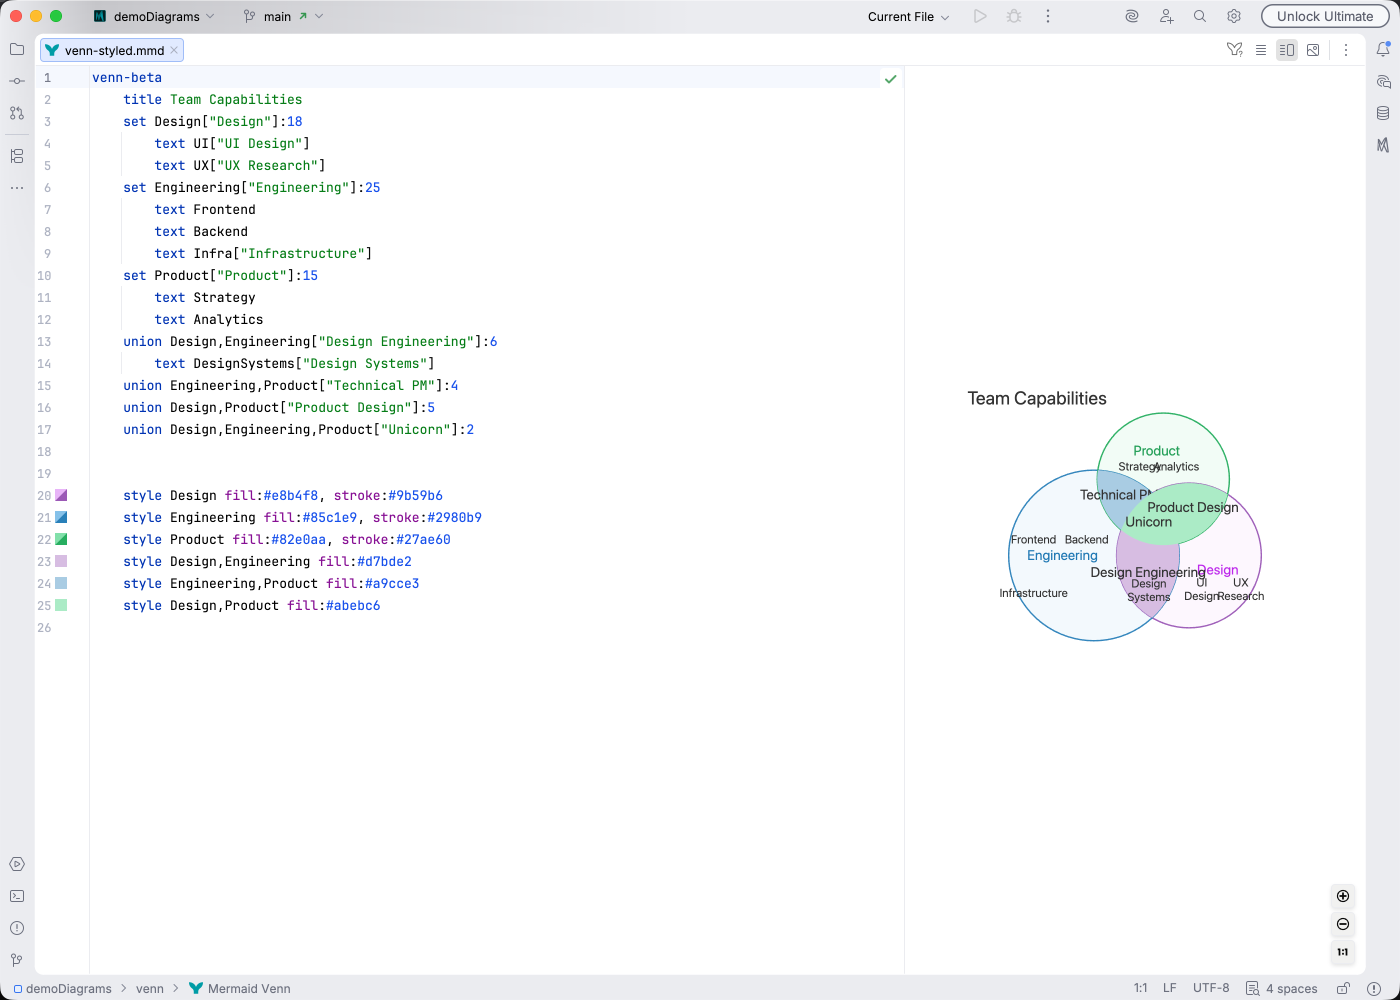Click the export diagram as image icon
Screen dimensions: 1400x1000
(x=1312, y=49)
